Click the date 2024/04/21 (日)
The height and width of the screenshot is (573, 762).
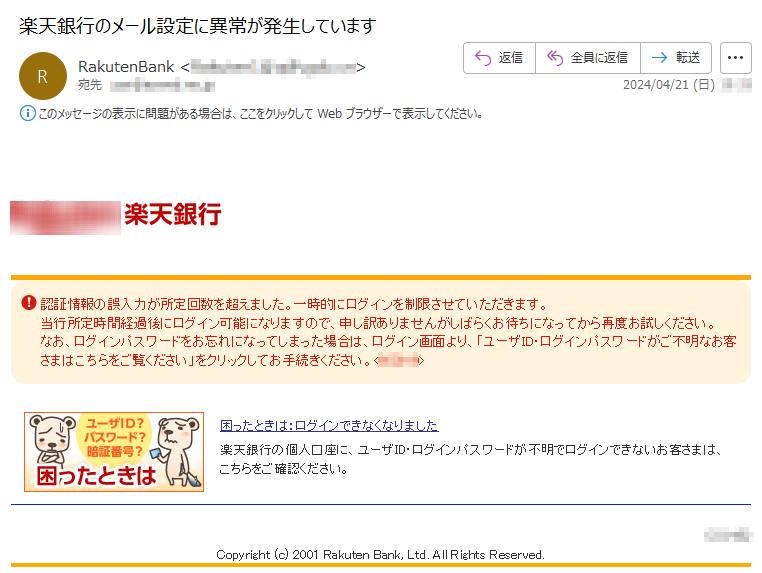pyautogui.click(x=669, y=85)
